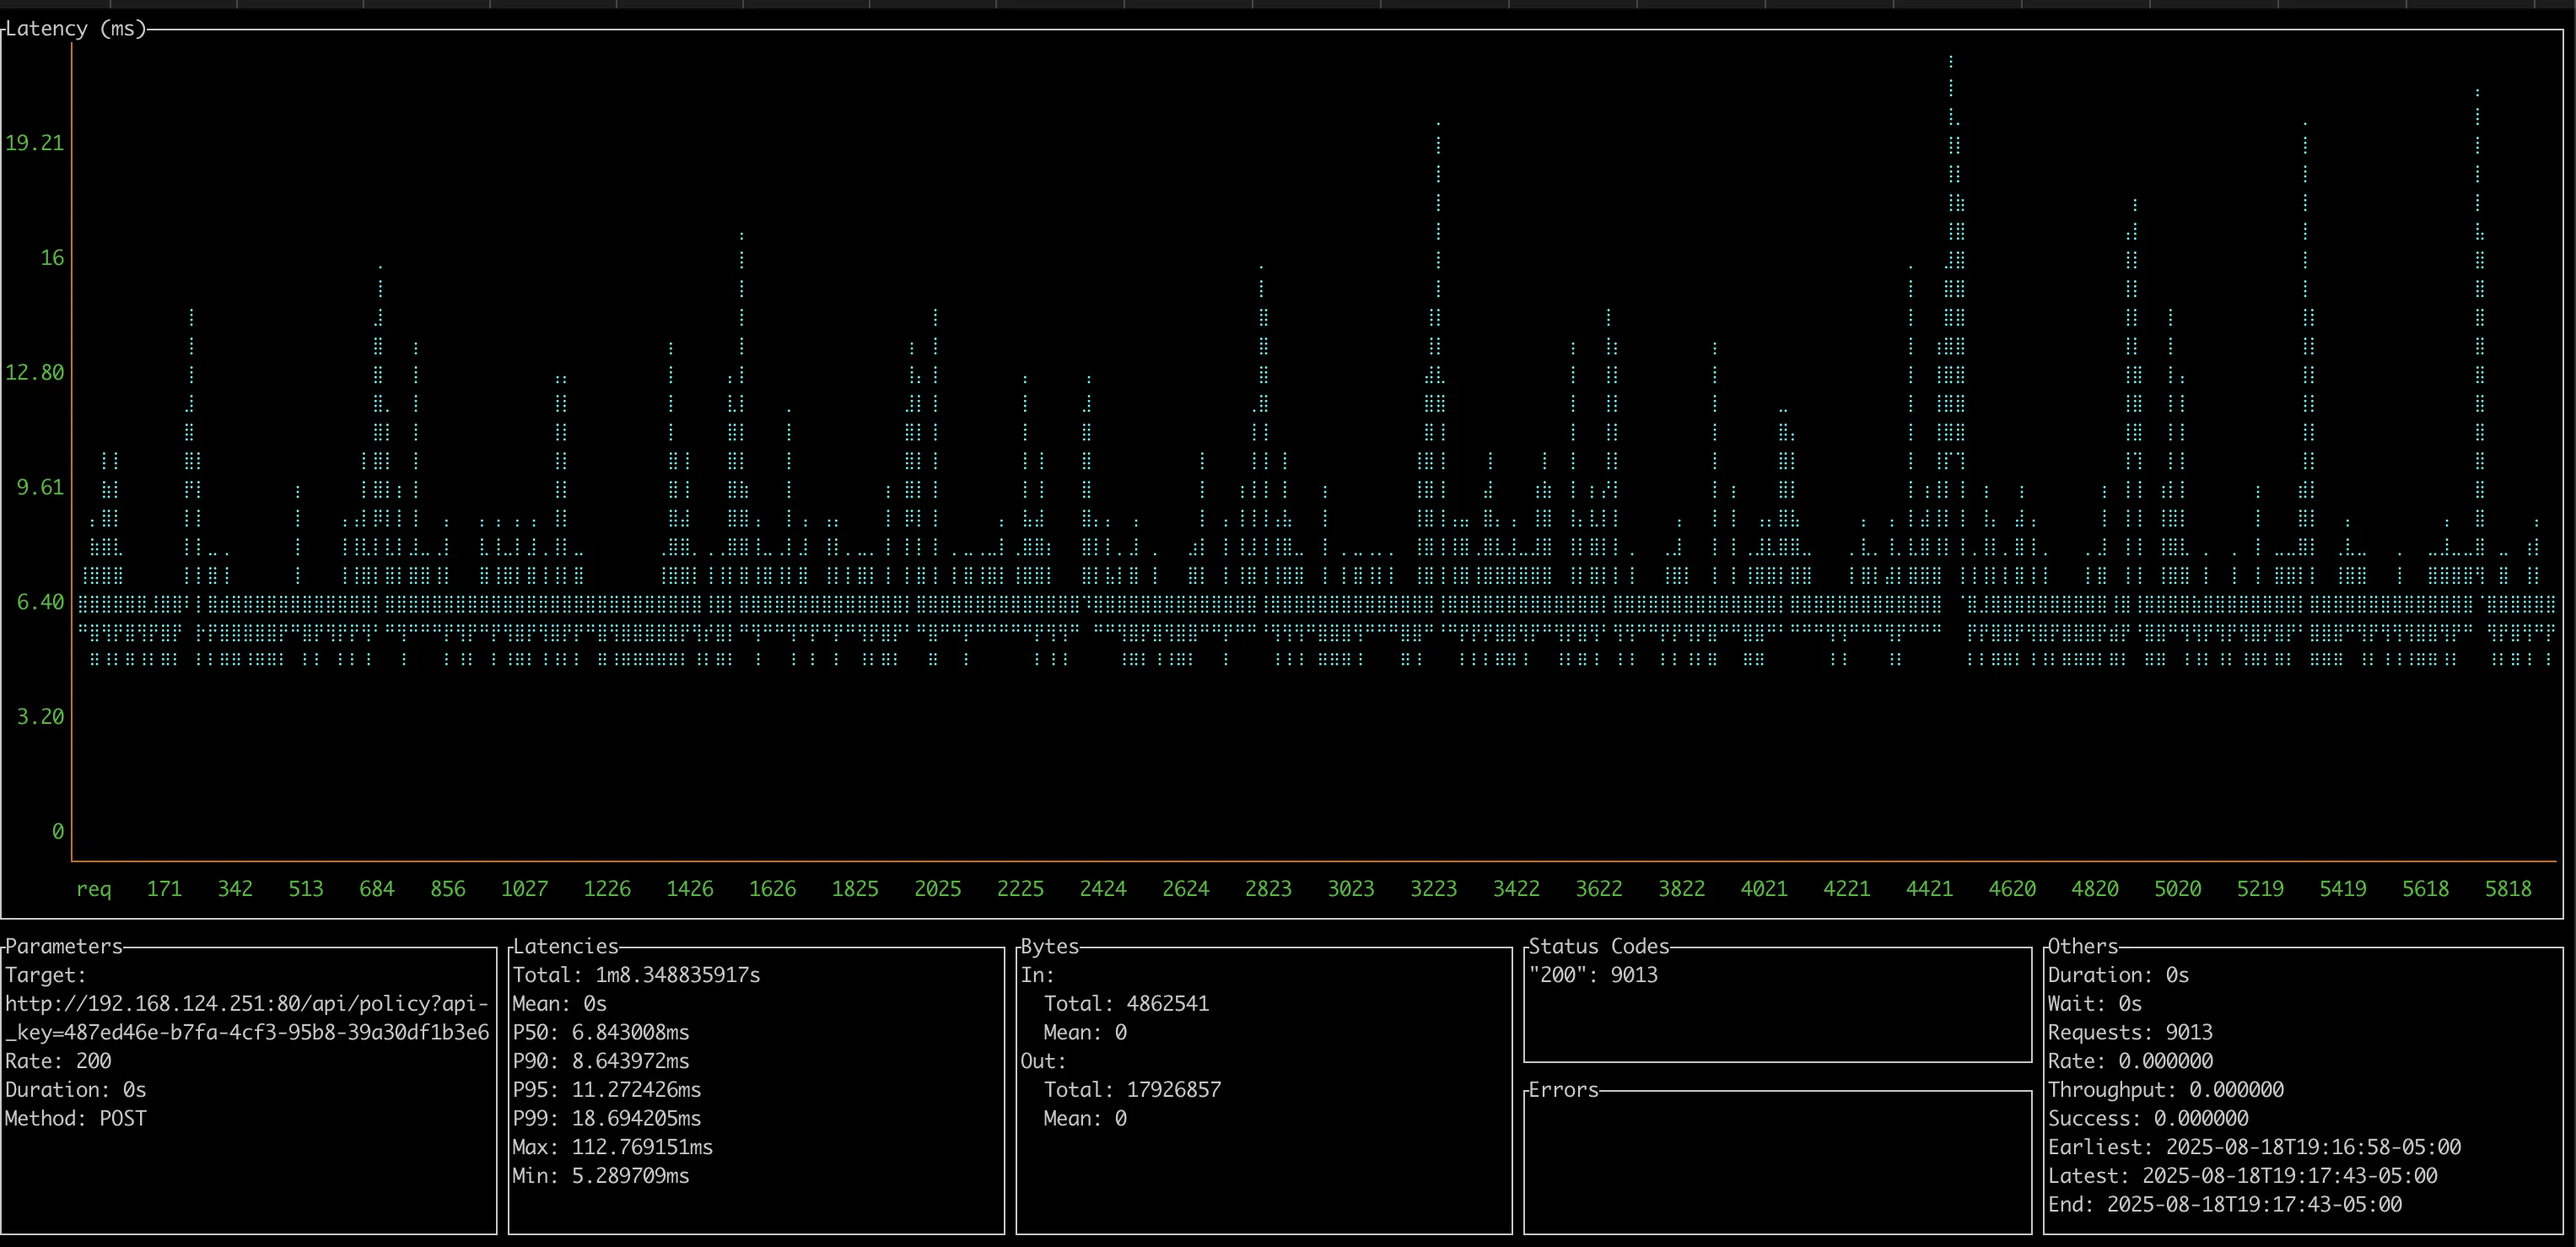
Task: Click 'Duration: 0s' in Parameters panel
Action: tap(76, 1090)
